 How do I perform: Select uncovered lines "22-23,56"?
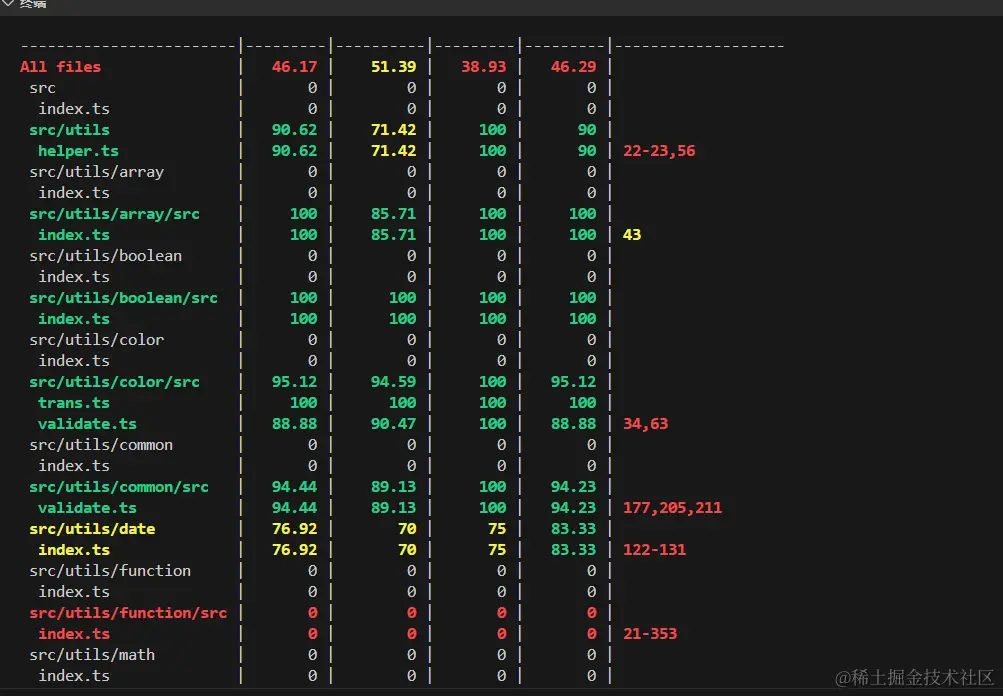tap(659, 151)
